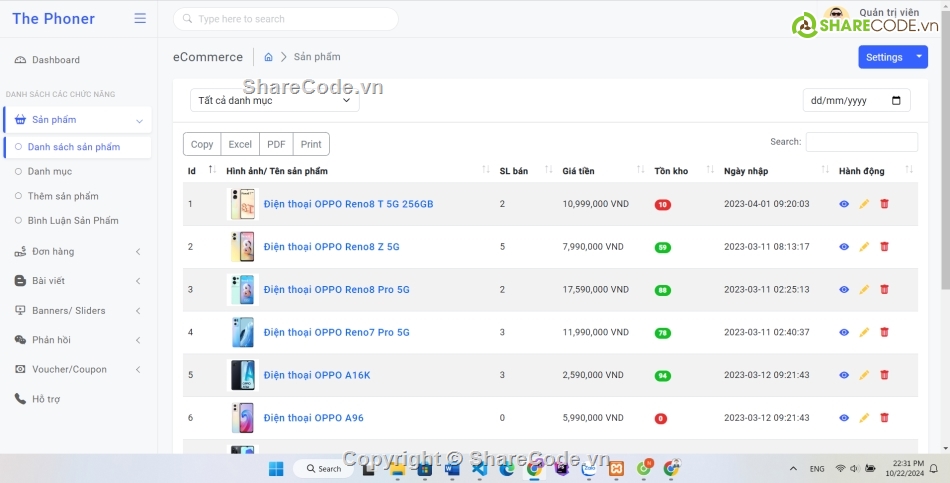
Task: Edit OPPO Reno7 Pro 5G pencil icon
Action: coord(864,332)
